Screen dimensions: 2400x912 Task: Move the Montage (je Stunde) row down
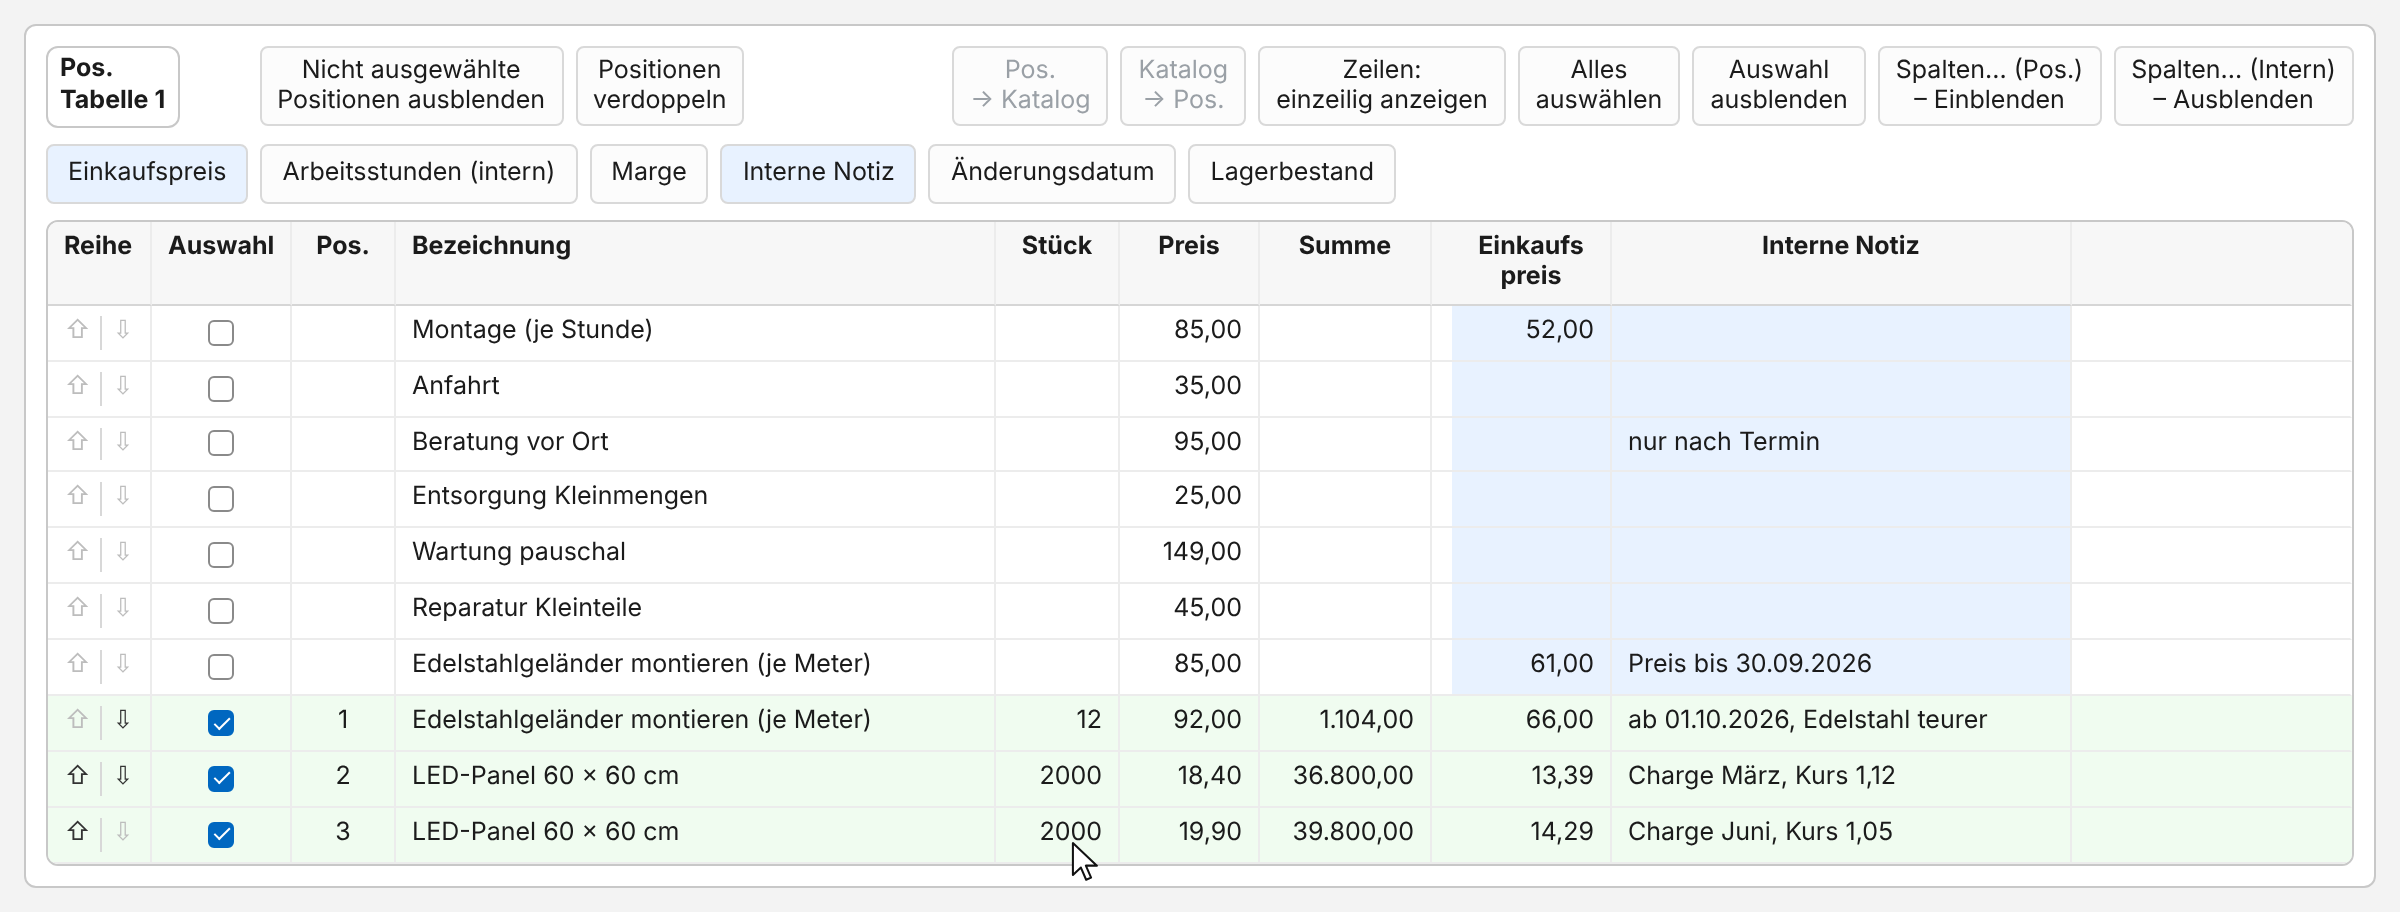point(123,330)
